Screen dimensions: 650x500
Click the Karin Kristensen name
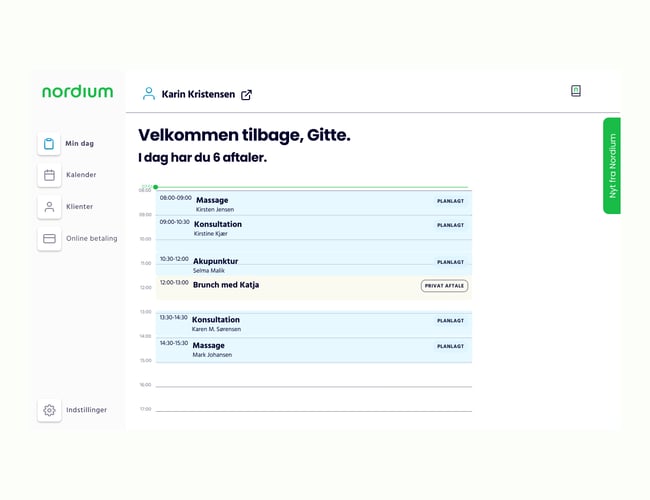(x=198, y=95)
